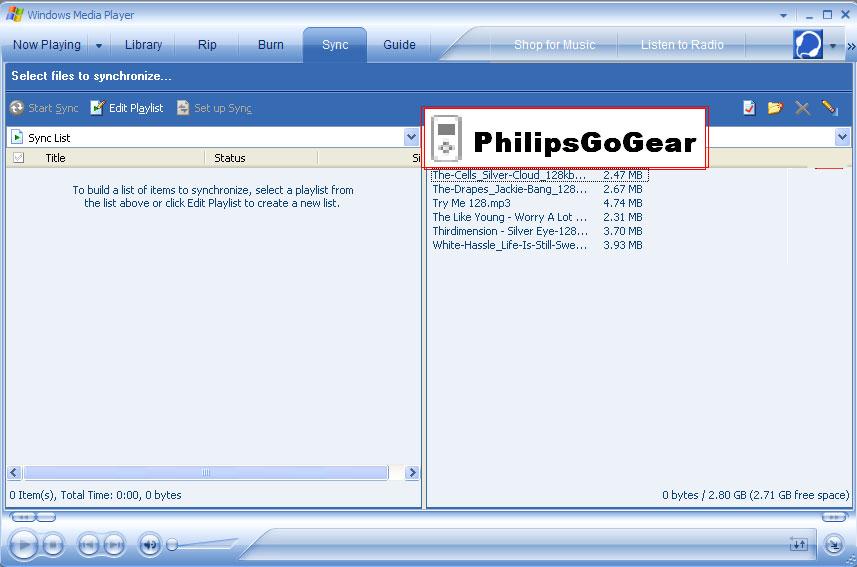
Task: Click the Start Sync toolbar button
Action: (44, 108)
